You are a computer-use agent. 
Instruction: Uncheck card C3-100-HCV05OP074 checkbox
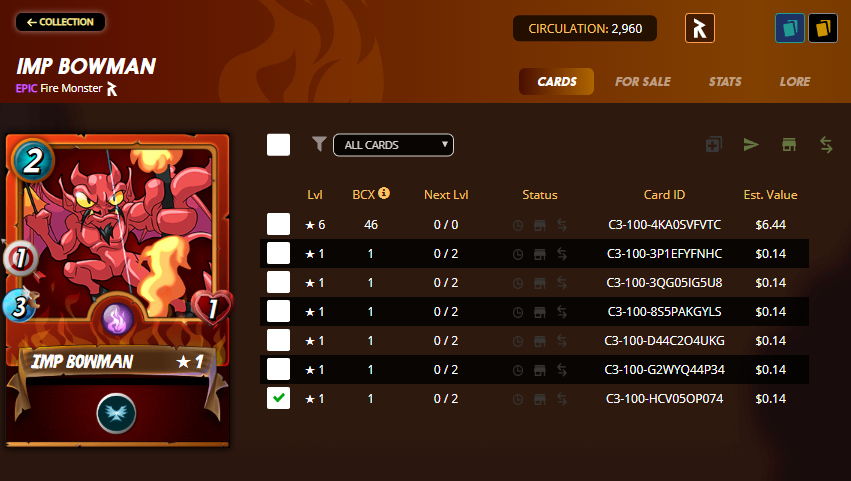(x=278, y=398)
